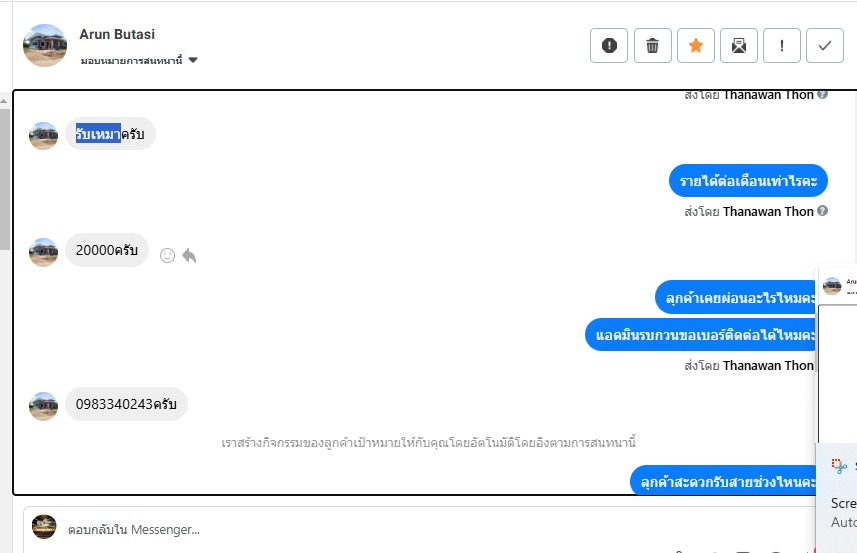Viewport: 857px width, 553px height.
Task: Open Arun Butasi's header profile picture
Action: (x=45, y=45)
